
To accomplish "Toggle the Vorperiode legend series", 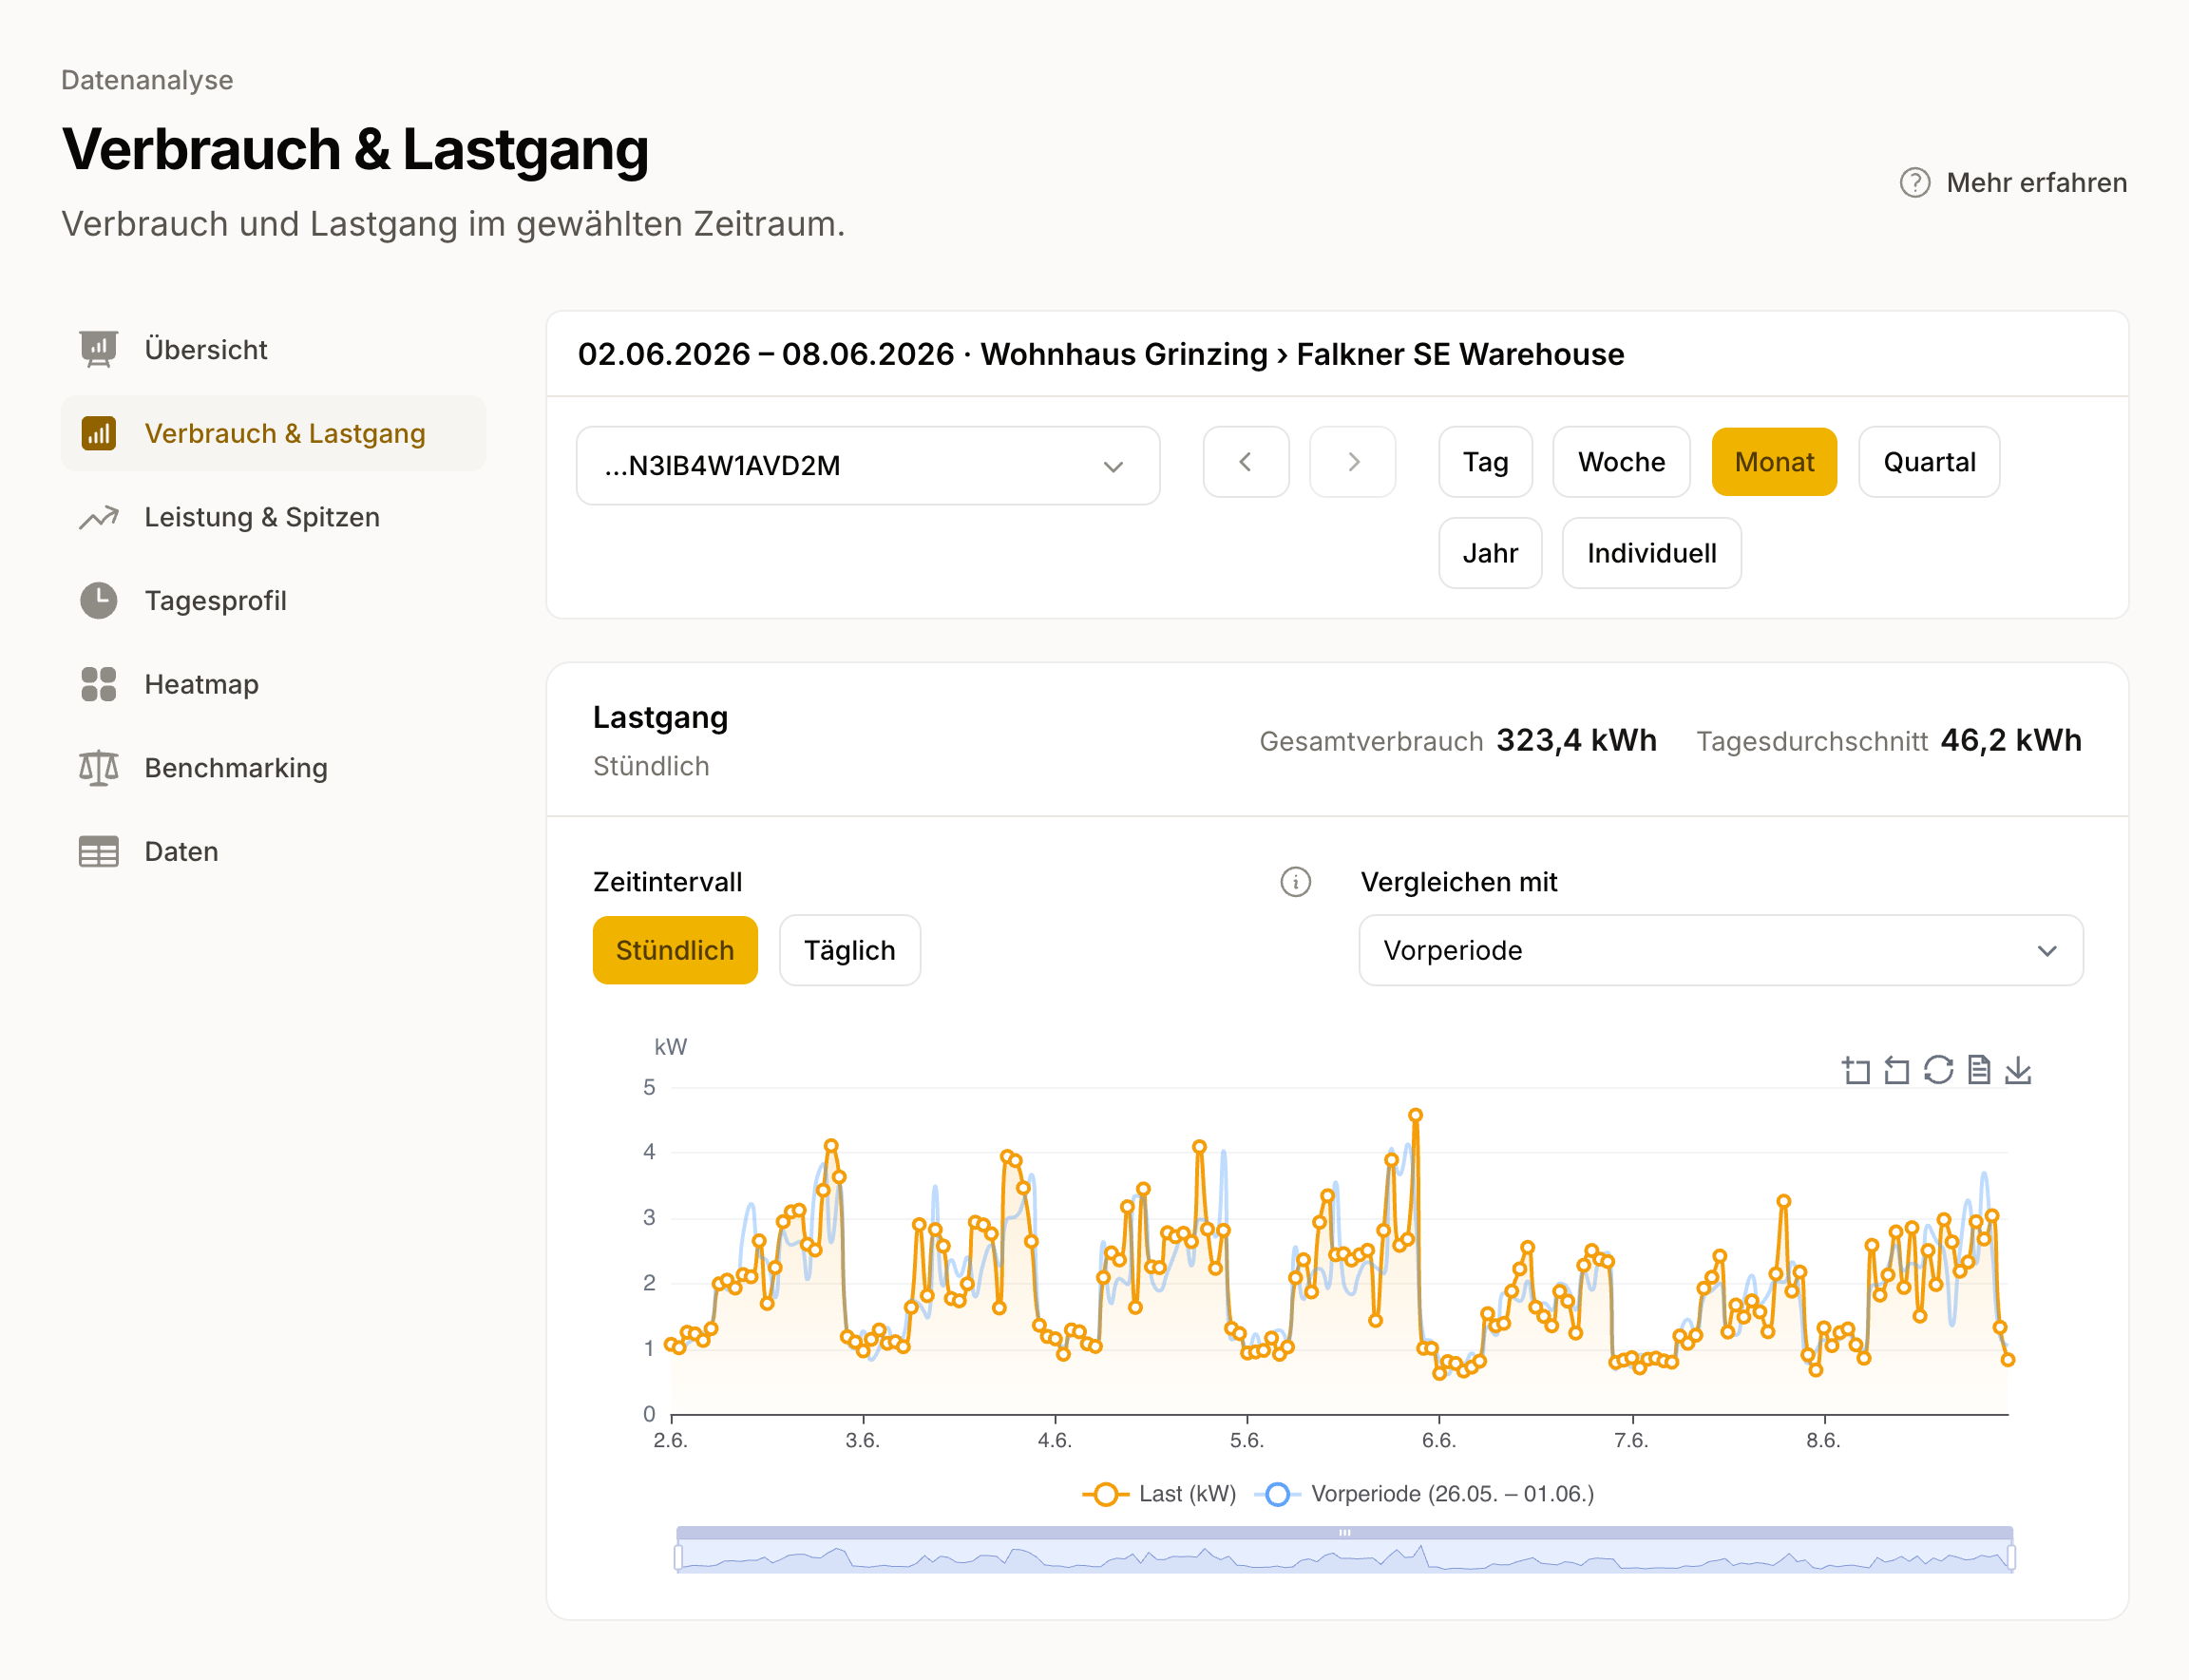I will pos(1424,1494).
